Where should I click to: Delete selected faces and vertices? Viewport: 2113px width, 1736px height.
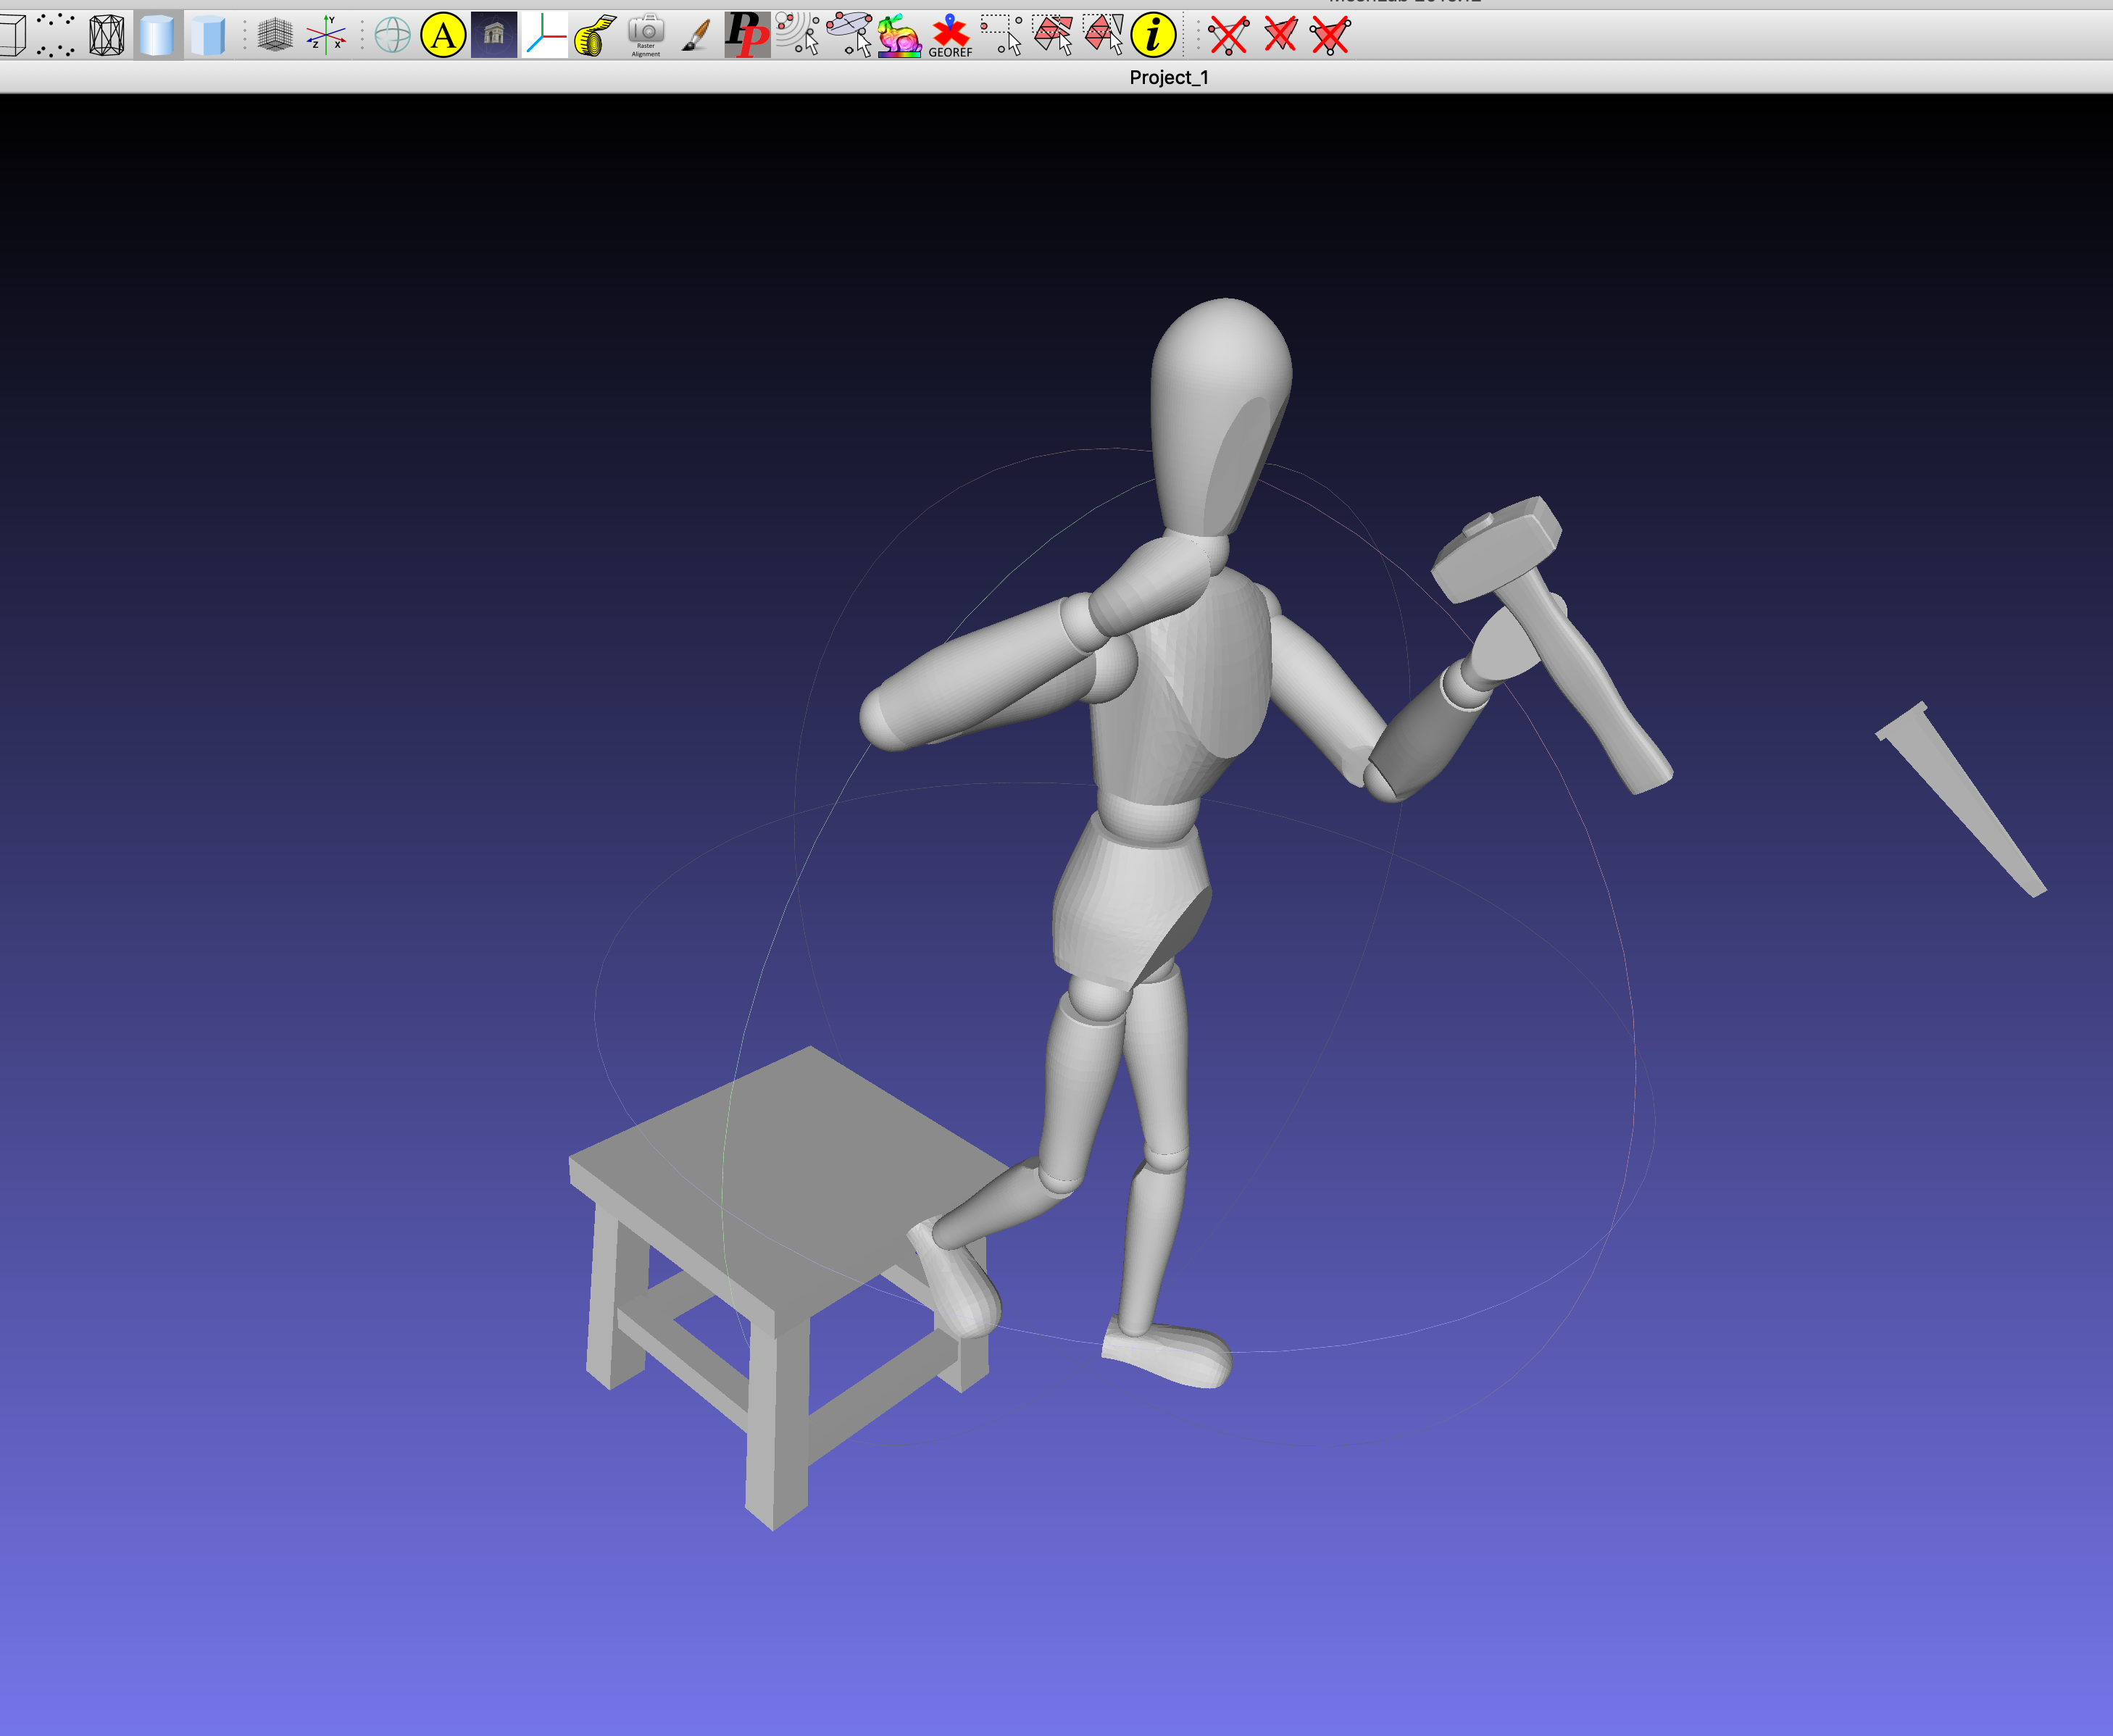tap(1330, 35)
